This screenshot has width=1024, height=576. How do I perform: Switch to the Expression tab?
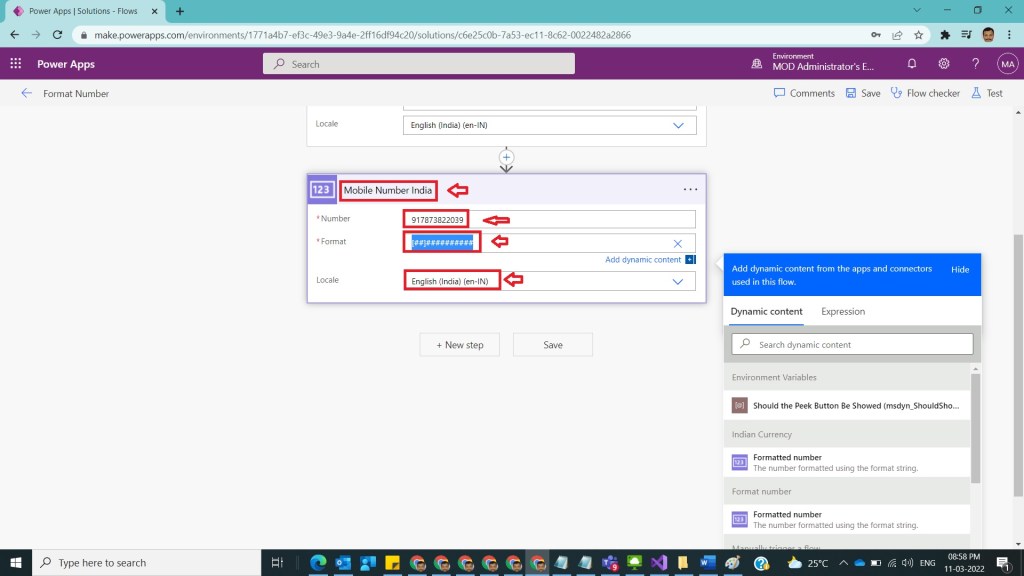click(843, 311)
